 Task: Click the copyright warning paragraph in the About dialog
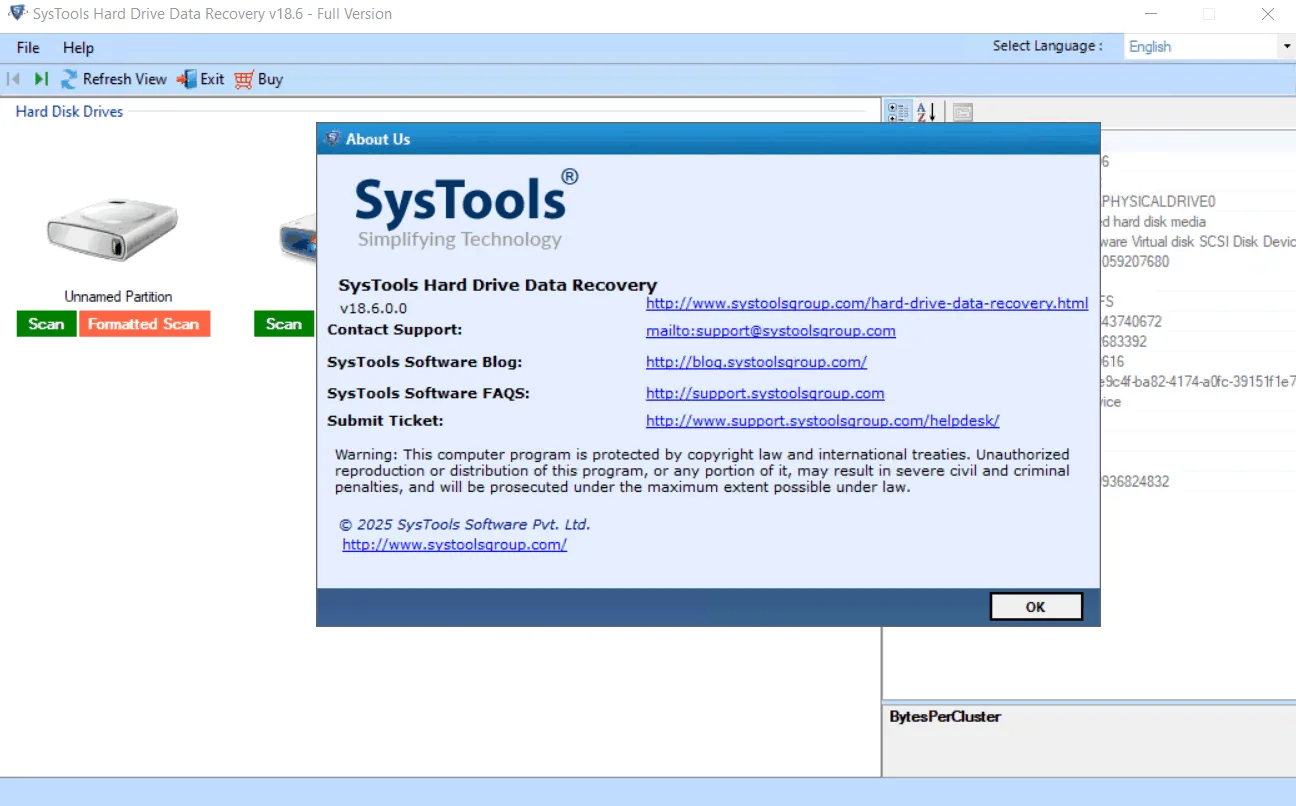coord(702,471)
